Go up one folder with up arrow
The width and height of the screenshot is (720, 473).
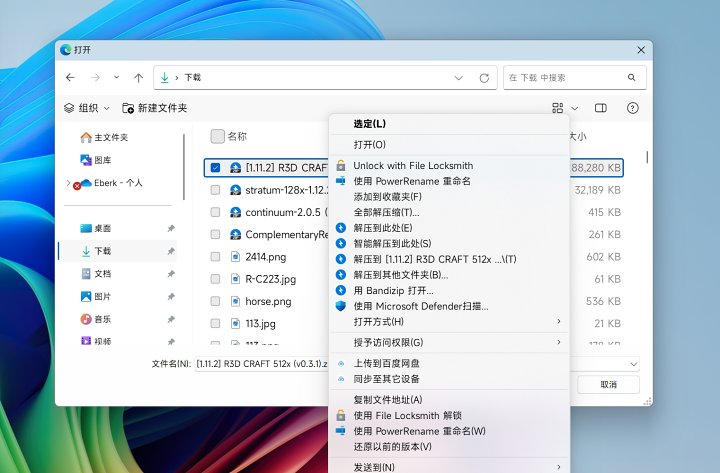[139, 77]
